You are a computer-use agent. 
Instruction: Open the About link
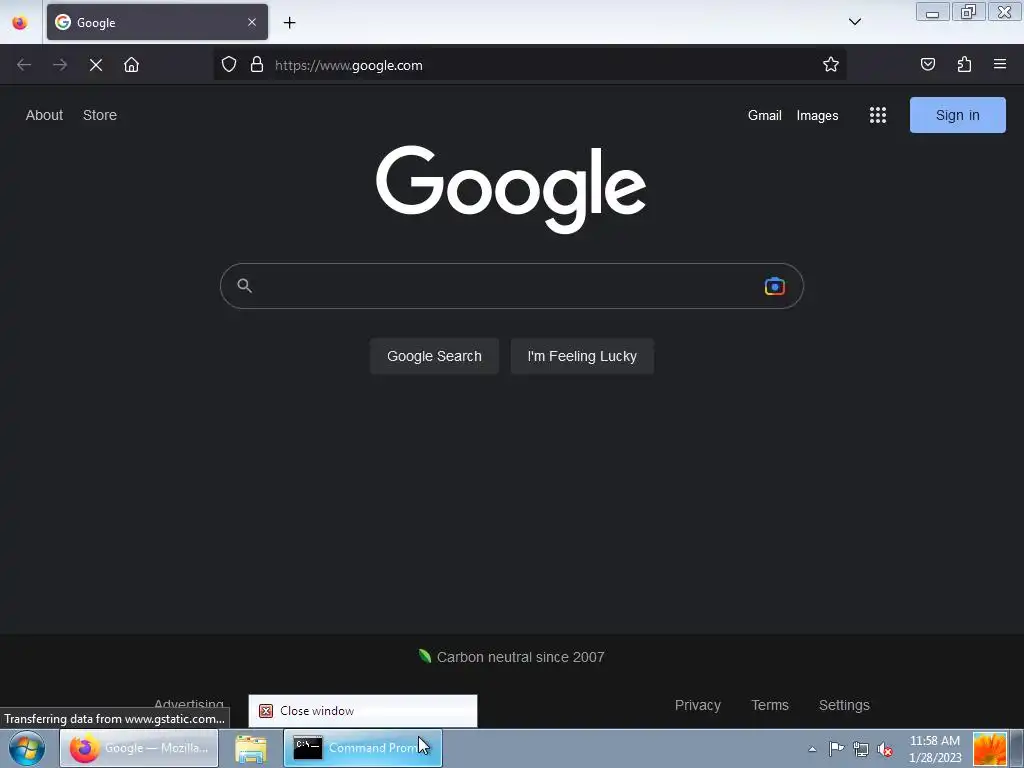point(44,115)
